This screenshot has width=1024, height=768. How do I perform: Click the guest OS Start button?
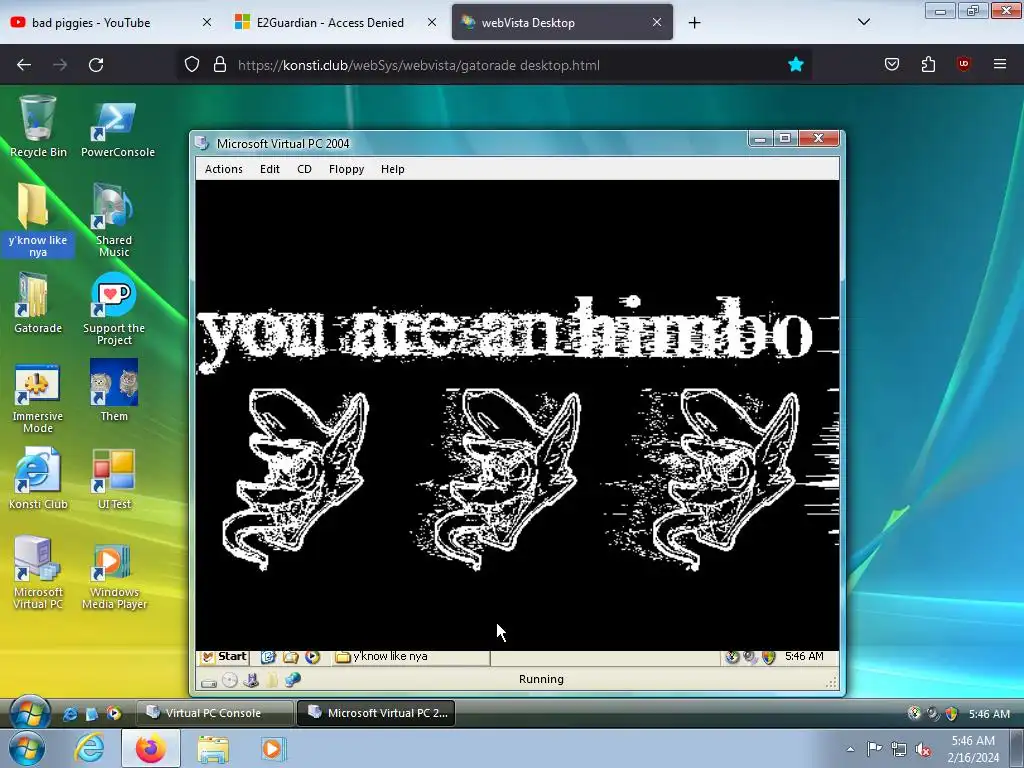coord(224,657)
